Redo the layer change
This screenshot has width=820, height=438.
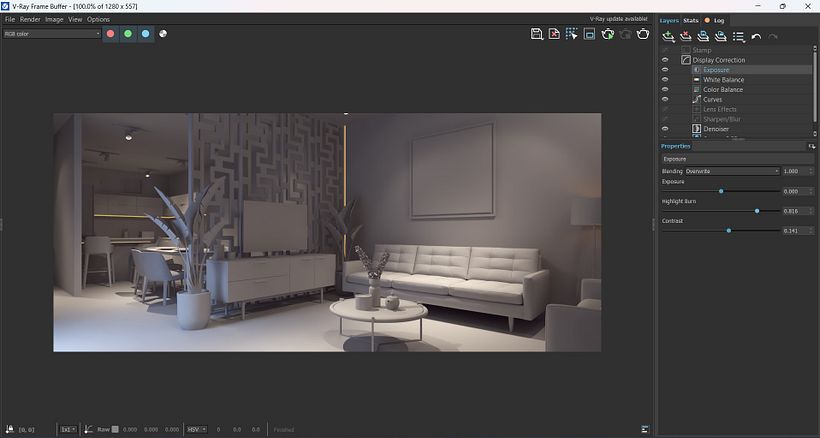click(x=773, y=37)
